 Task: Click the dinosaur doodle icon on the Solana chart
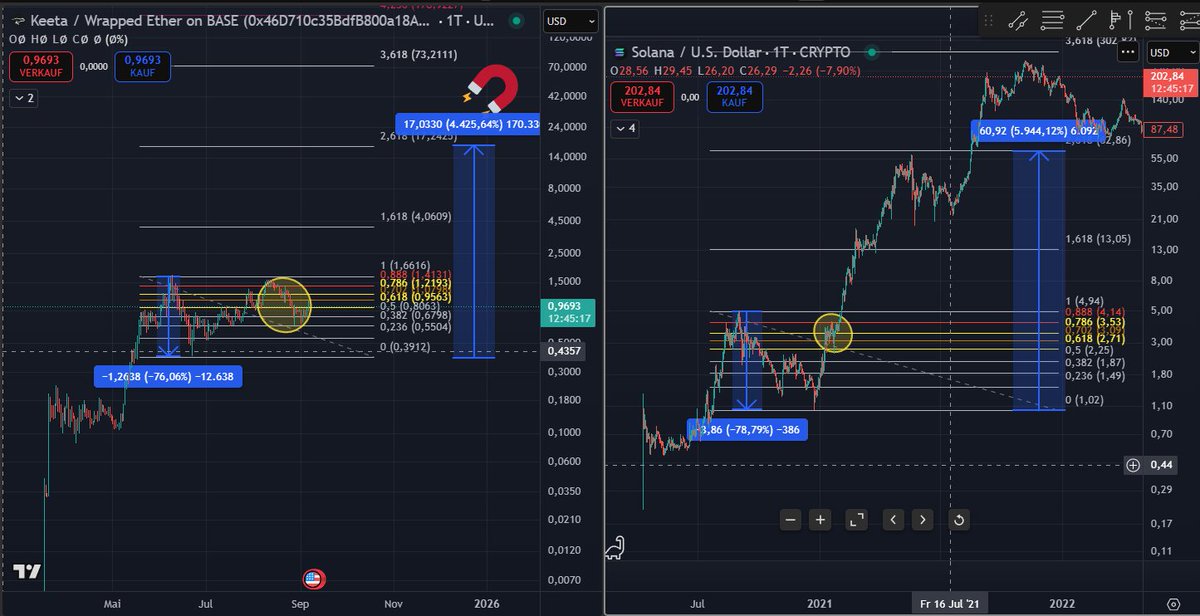616,547
